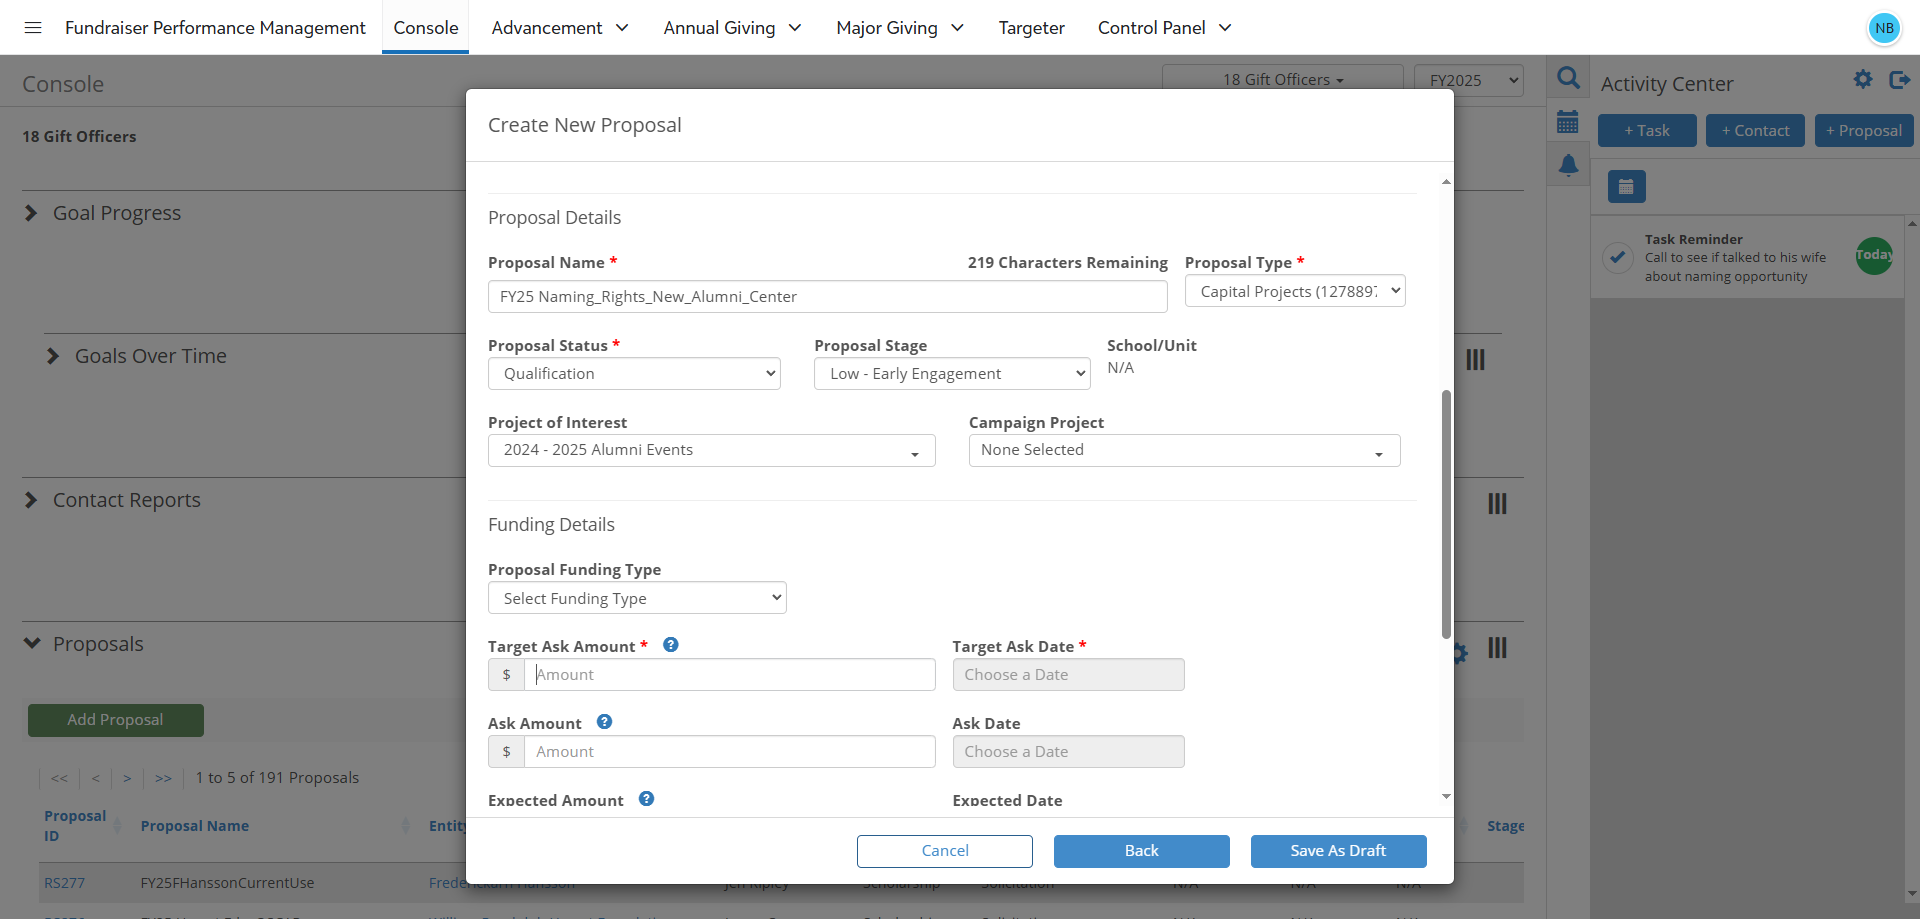Expand the Goal Progress section
The image size is (1920, 919).
coord(31,213)
